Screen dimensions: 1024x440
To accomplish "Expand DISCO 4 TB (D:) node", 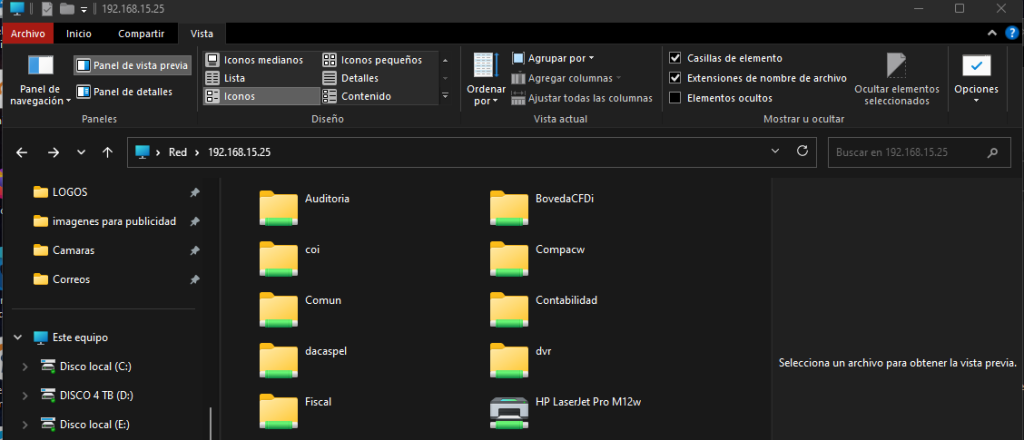I will click(x=24, y=396).
